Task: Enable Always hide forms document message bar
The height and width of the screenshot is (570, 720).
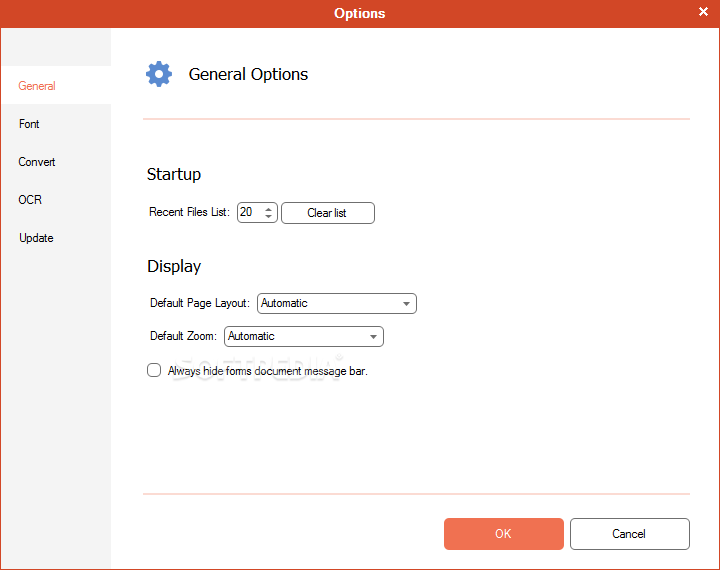Action: tap(154, 370)
